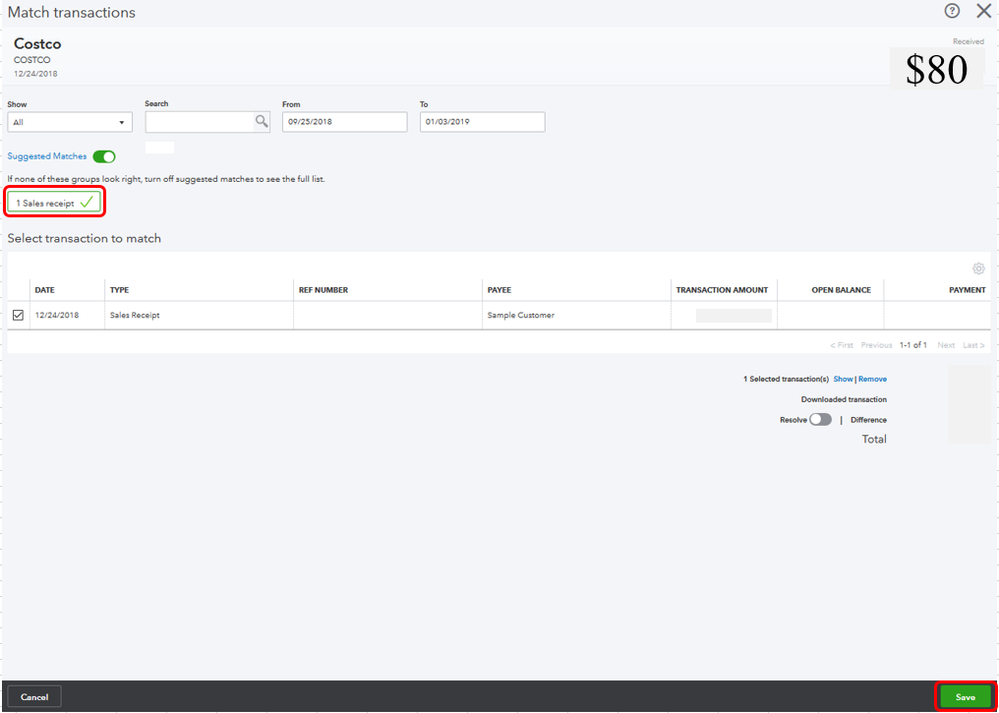The width and height of the screenshot is (999, 713).
Task: Save the matched transaction
Action: (965, 697)
